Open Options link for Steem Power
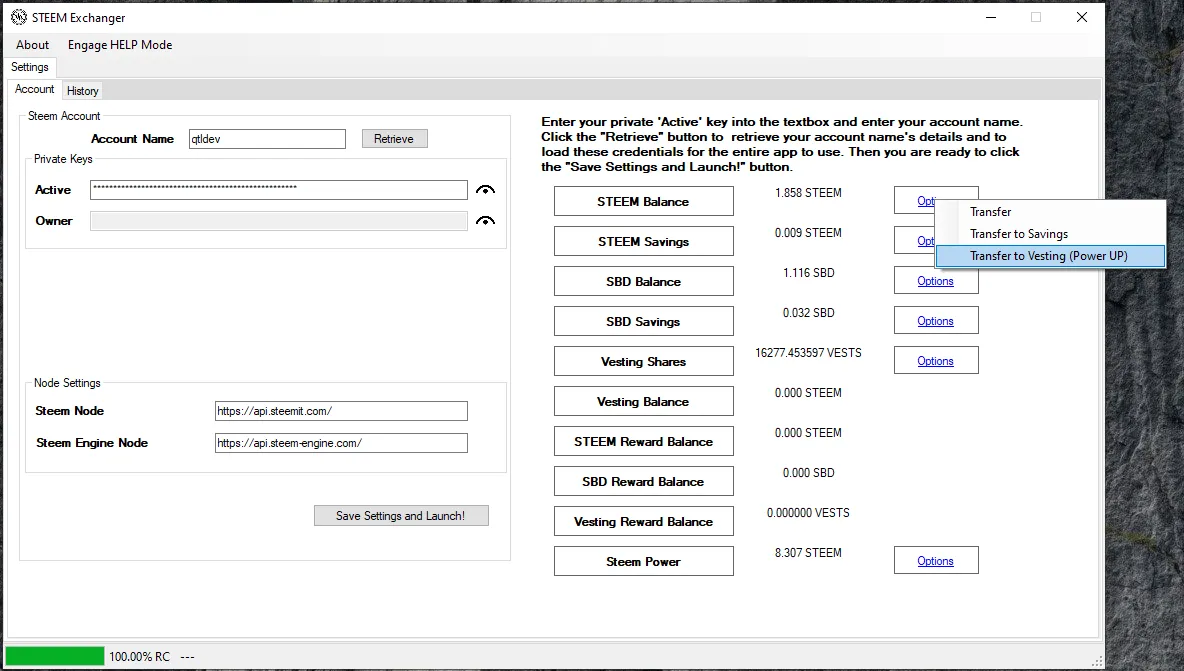This screenshot has height=671, width=1184. click(x=936, y=561)
